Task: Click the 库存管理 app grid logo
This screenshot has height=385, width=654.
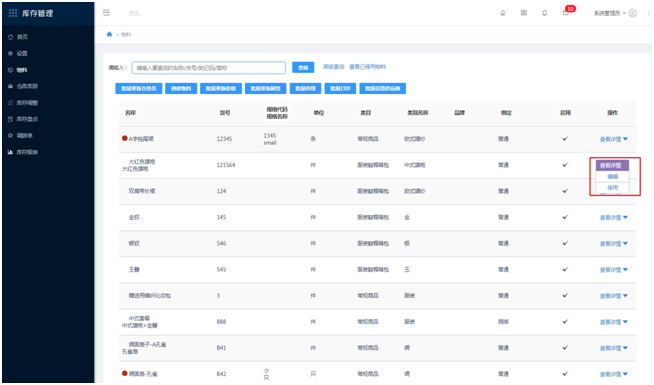Action: (13, 13)
